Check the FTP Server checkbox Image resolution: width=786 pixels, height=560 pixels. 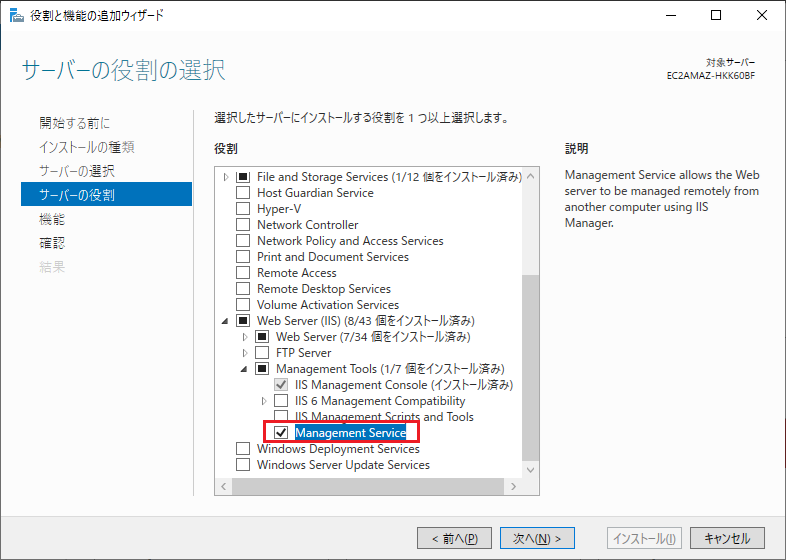coord(262,352)
